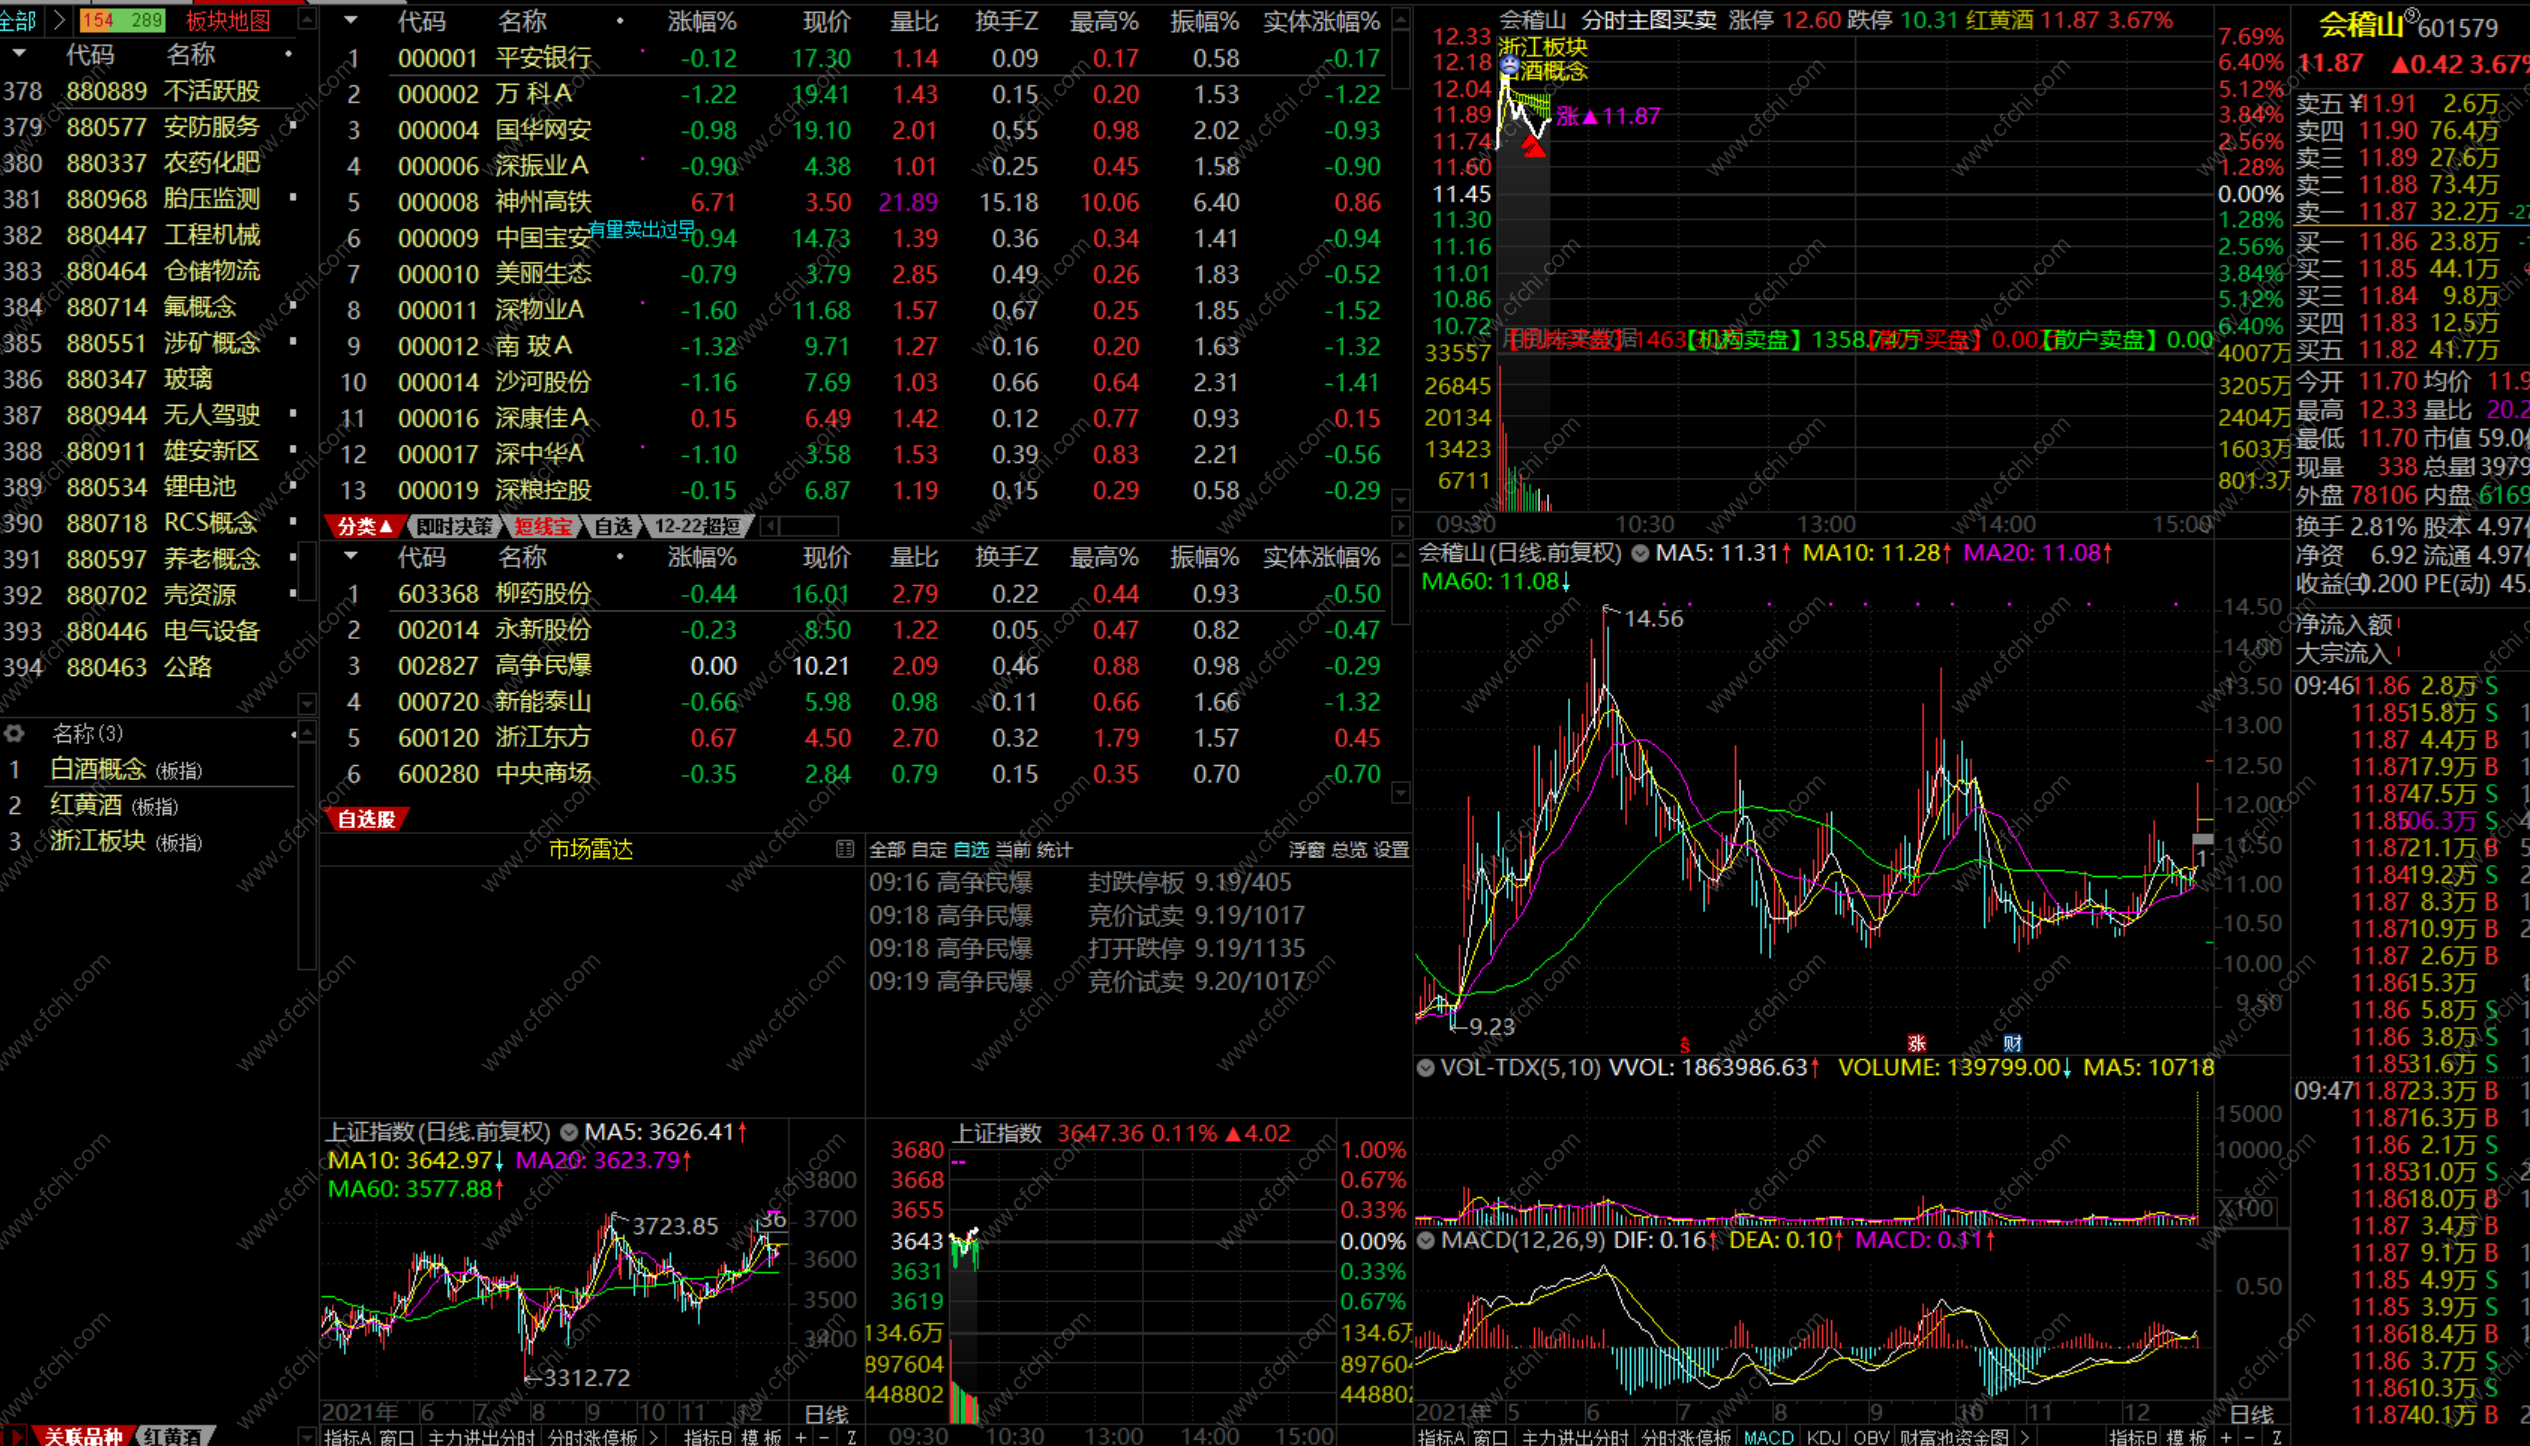Toggle the 自选 filter in 市场雷达
The height and width of the screenshot is (1446, 2530).
point(970,850)
